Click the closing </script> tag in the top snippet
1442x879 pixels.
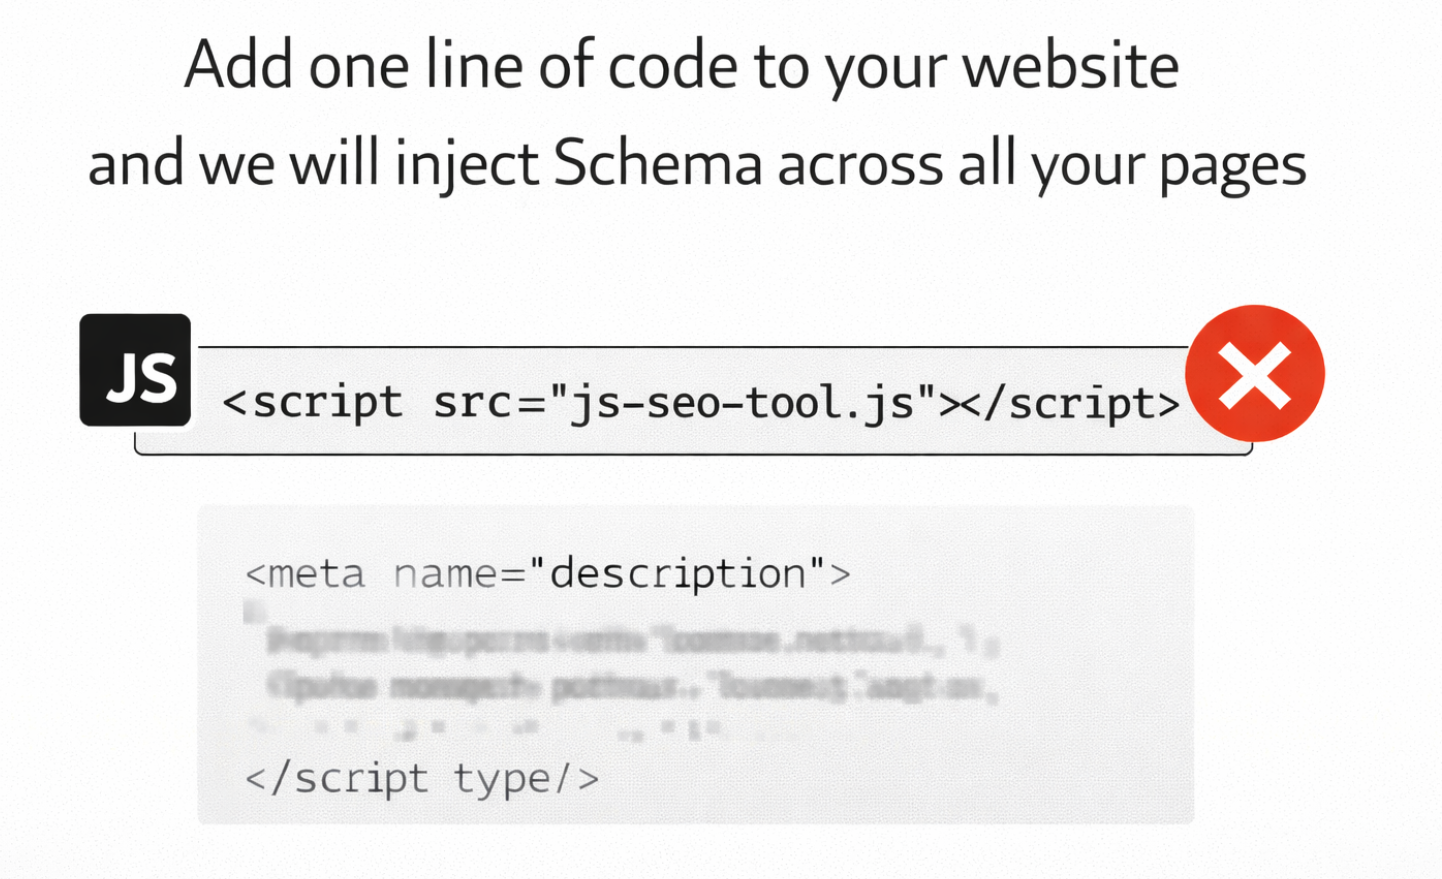coord(1071,403)
